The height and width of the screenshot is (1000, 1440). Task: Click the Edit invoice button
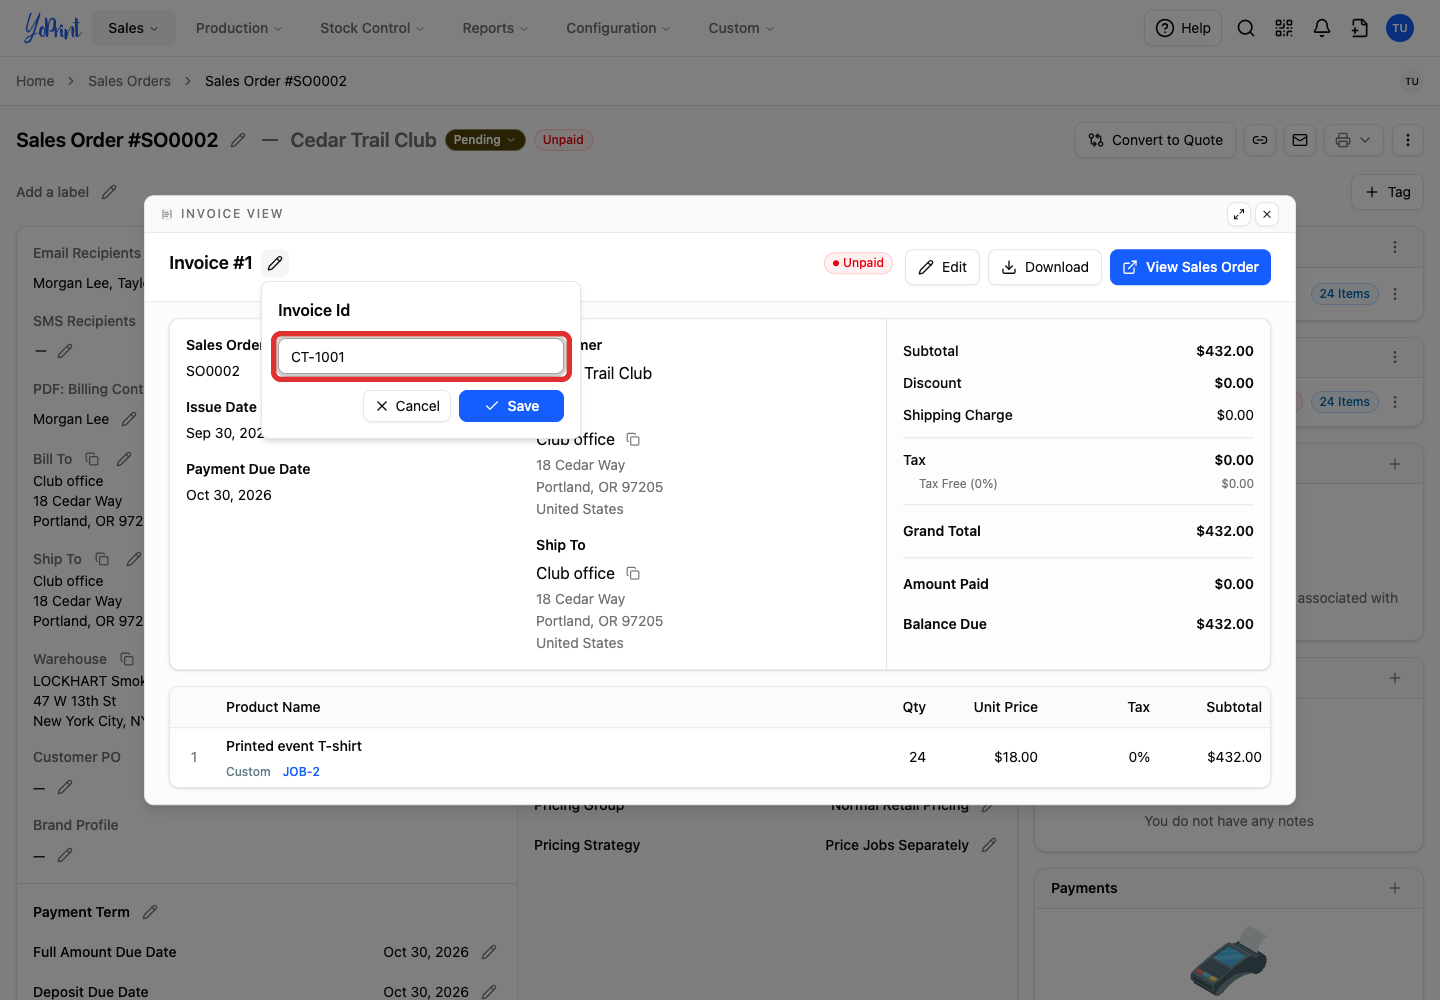click(x=942, y=267)
